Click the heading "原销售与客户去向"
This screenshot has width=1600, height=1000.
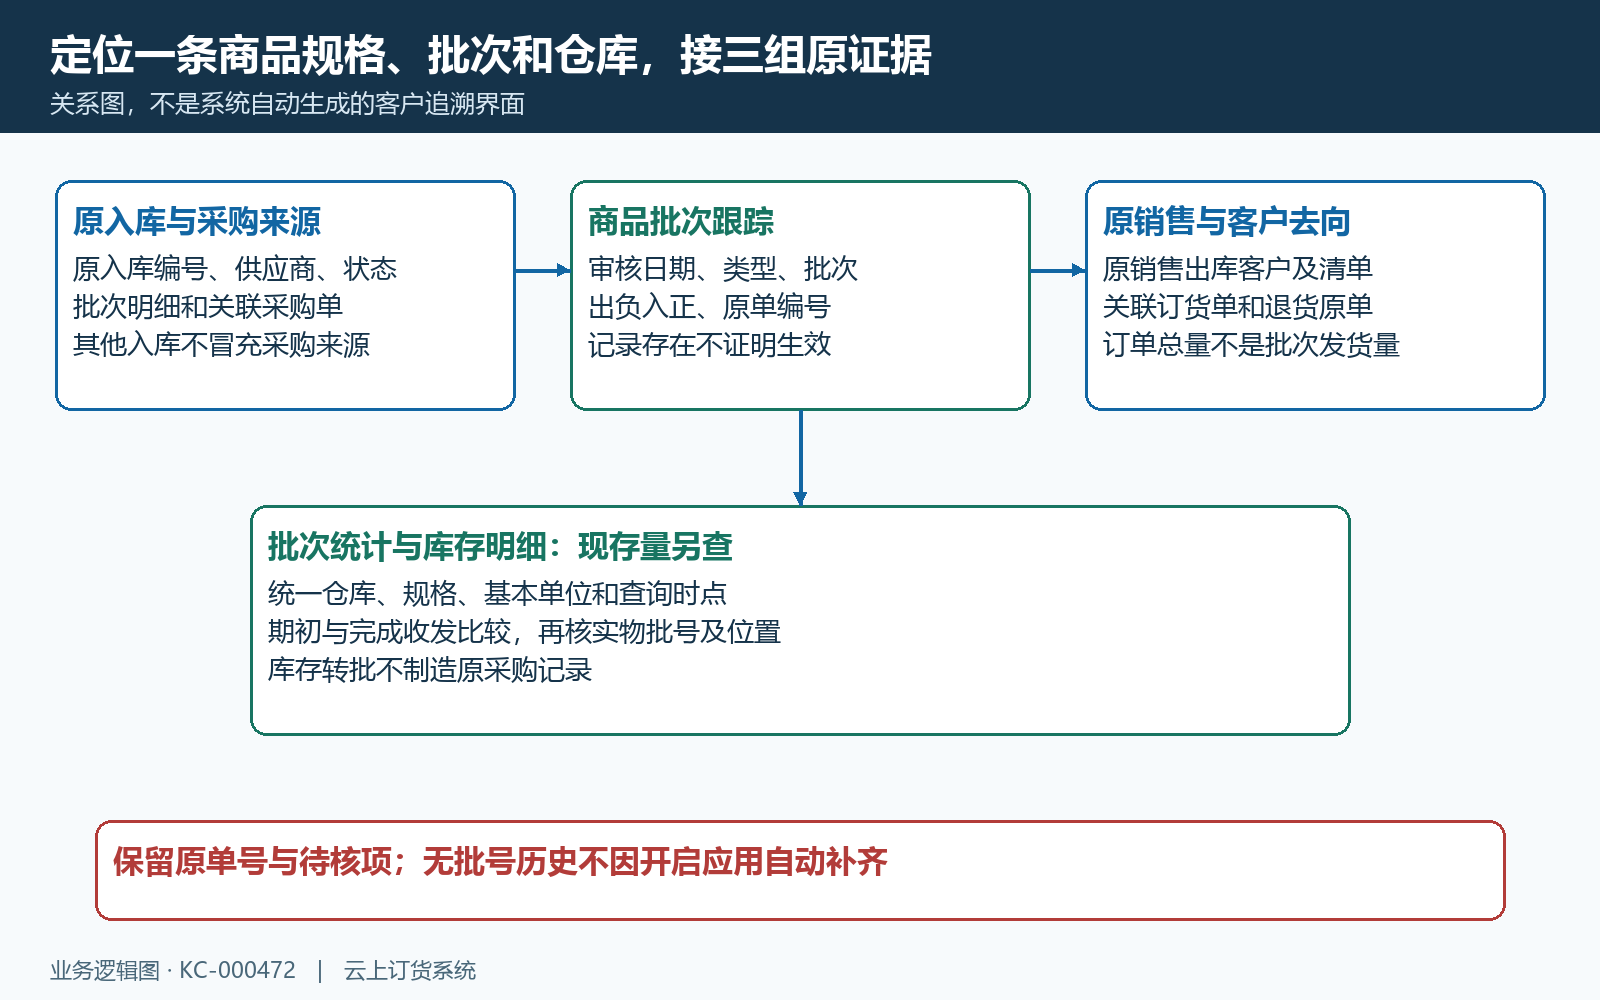click(x=1227, y=221)
